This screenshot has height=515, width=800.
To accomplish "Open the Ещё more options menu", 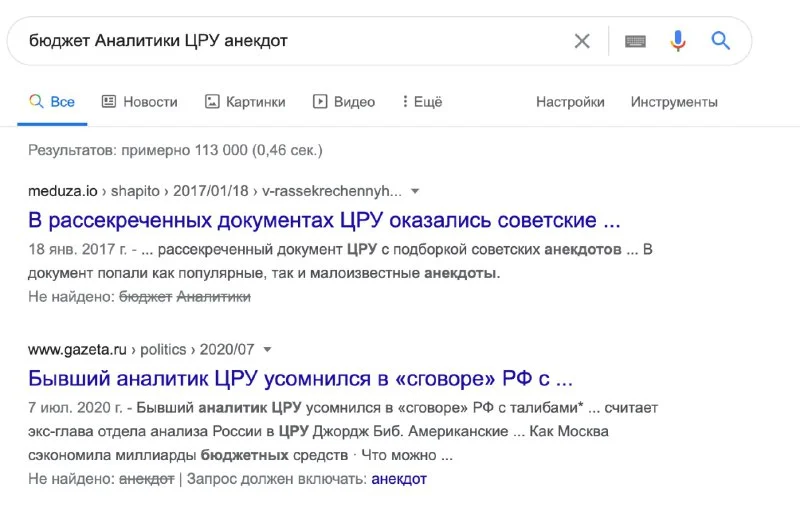I will 422,102.
